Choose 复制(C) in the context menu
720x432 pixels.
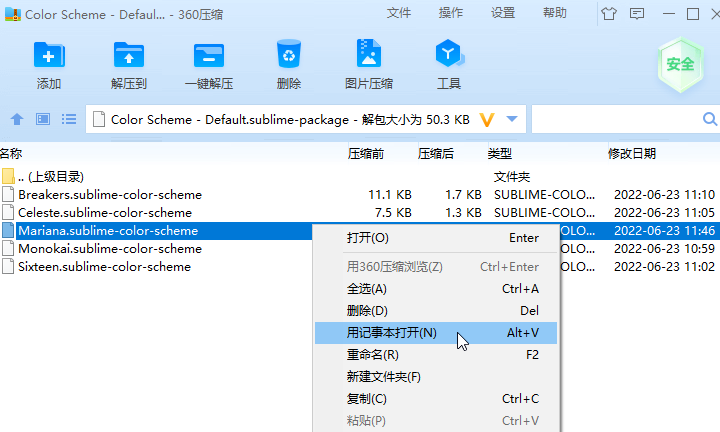point(436,399)
